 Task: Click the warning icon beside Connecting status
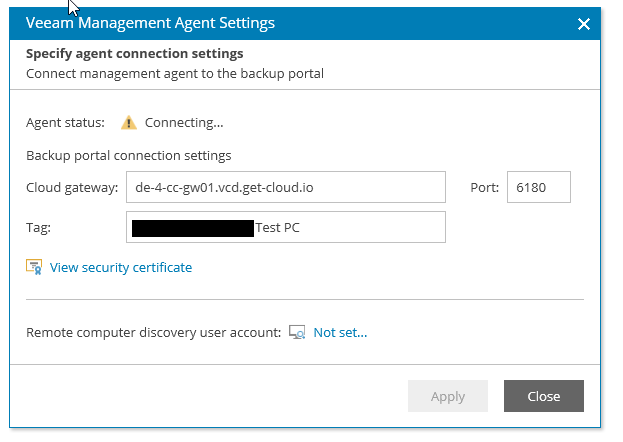coord(129,122)
